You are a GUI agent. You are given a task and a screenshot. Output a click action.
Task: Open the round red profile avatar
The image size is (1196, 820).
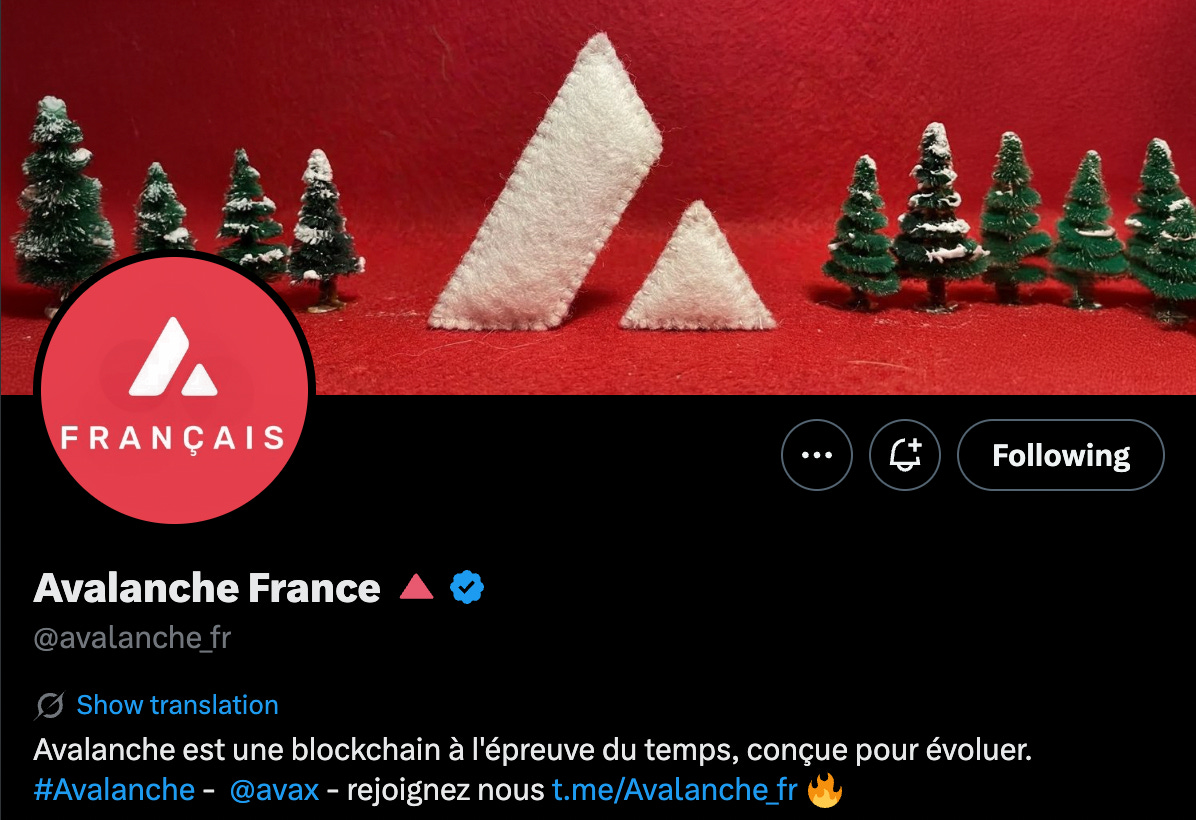(175, 390)
